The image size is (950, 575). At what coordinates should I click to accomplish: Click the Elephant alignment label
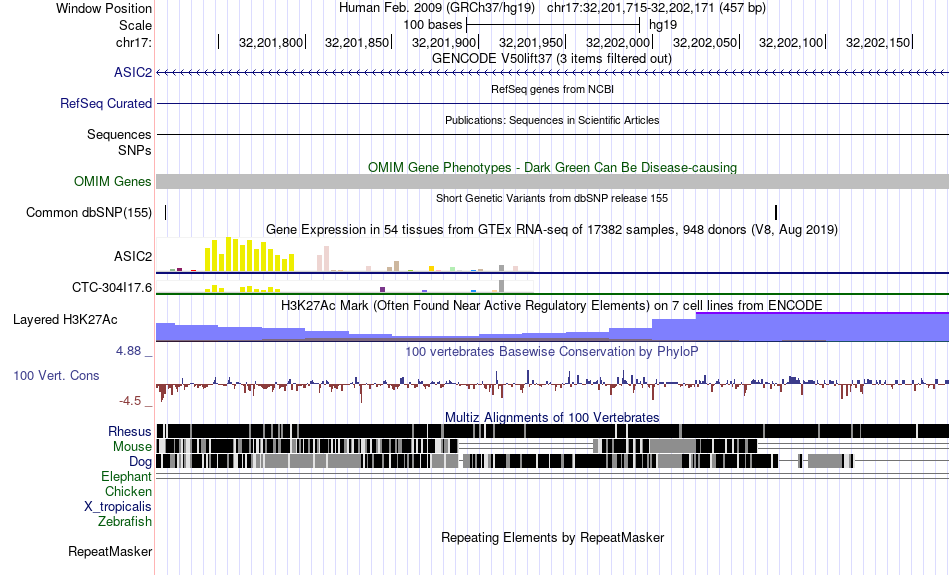126,477
